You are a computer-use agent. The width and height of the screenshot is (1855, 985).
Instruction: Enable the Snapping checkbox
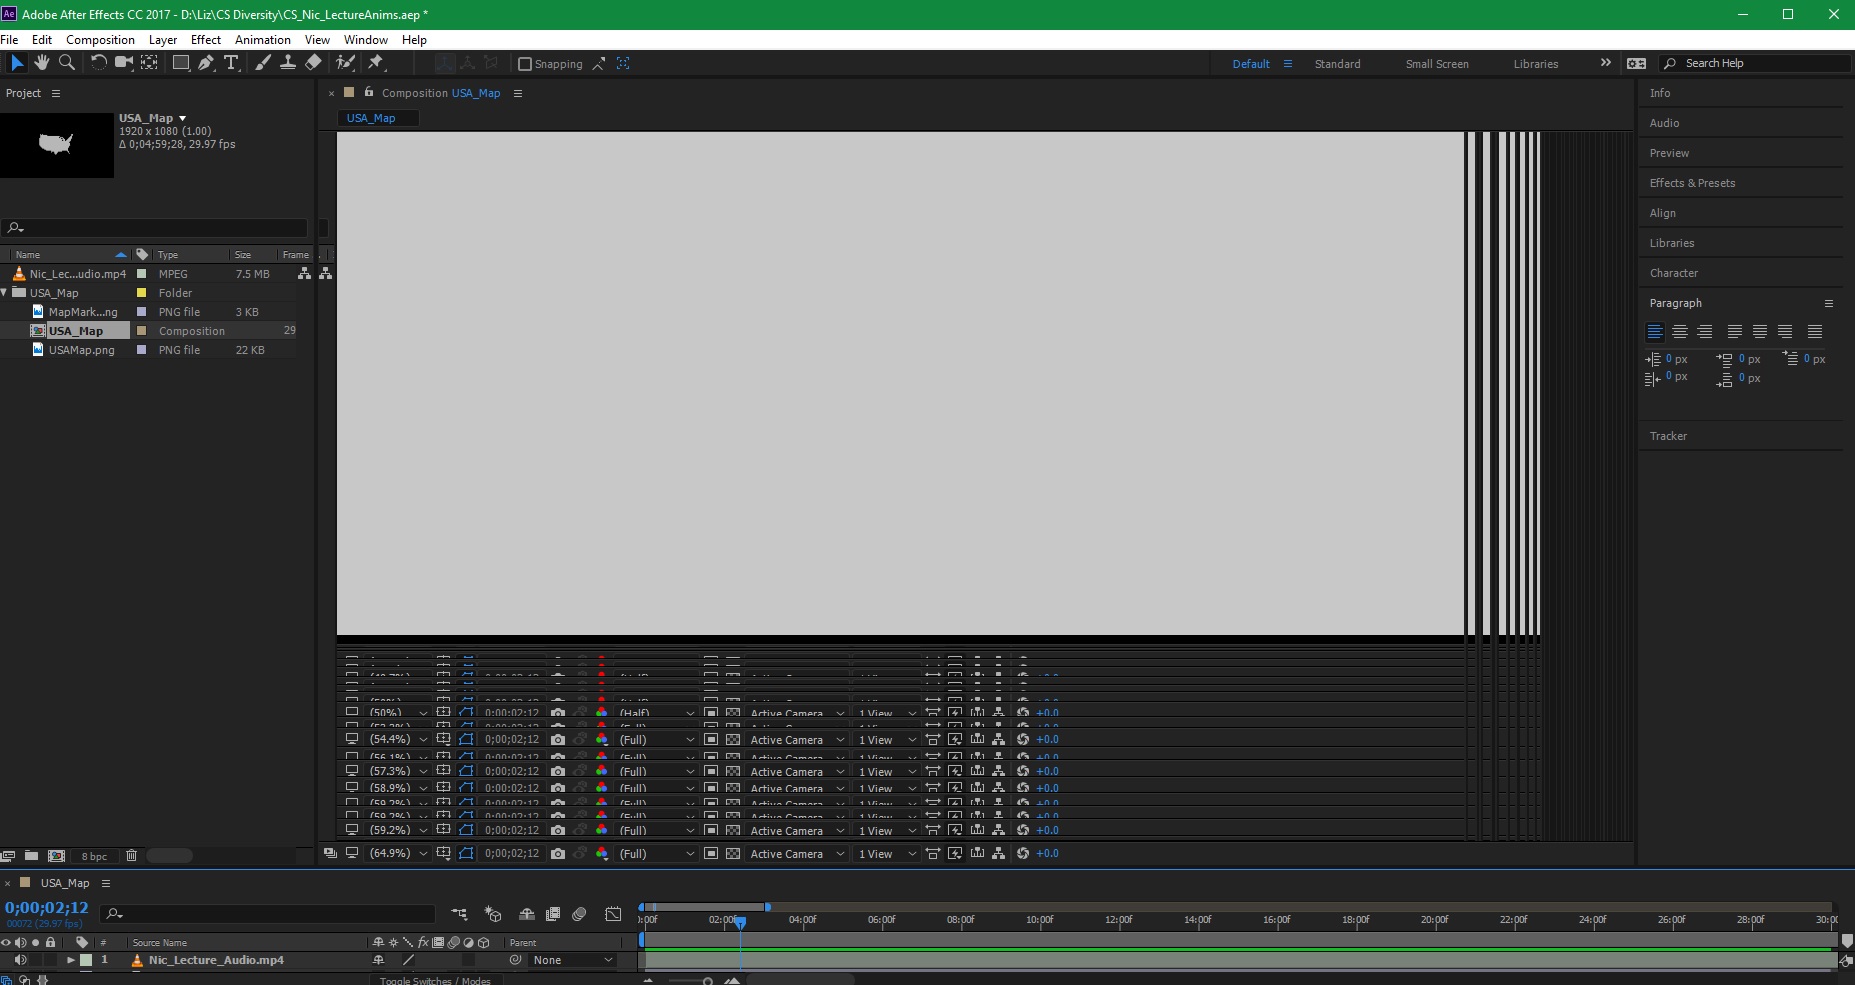pos(525,64)
